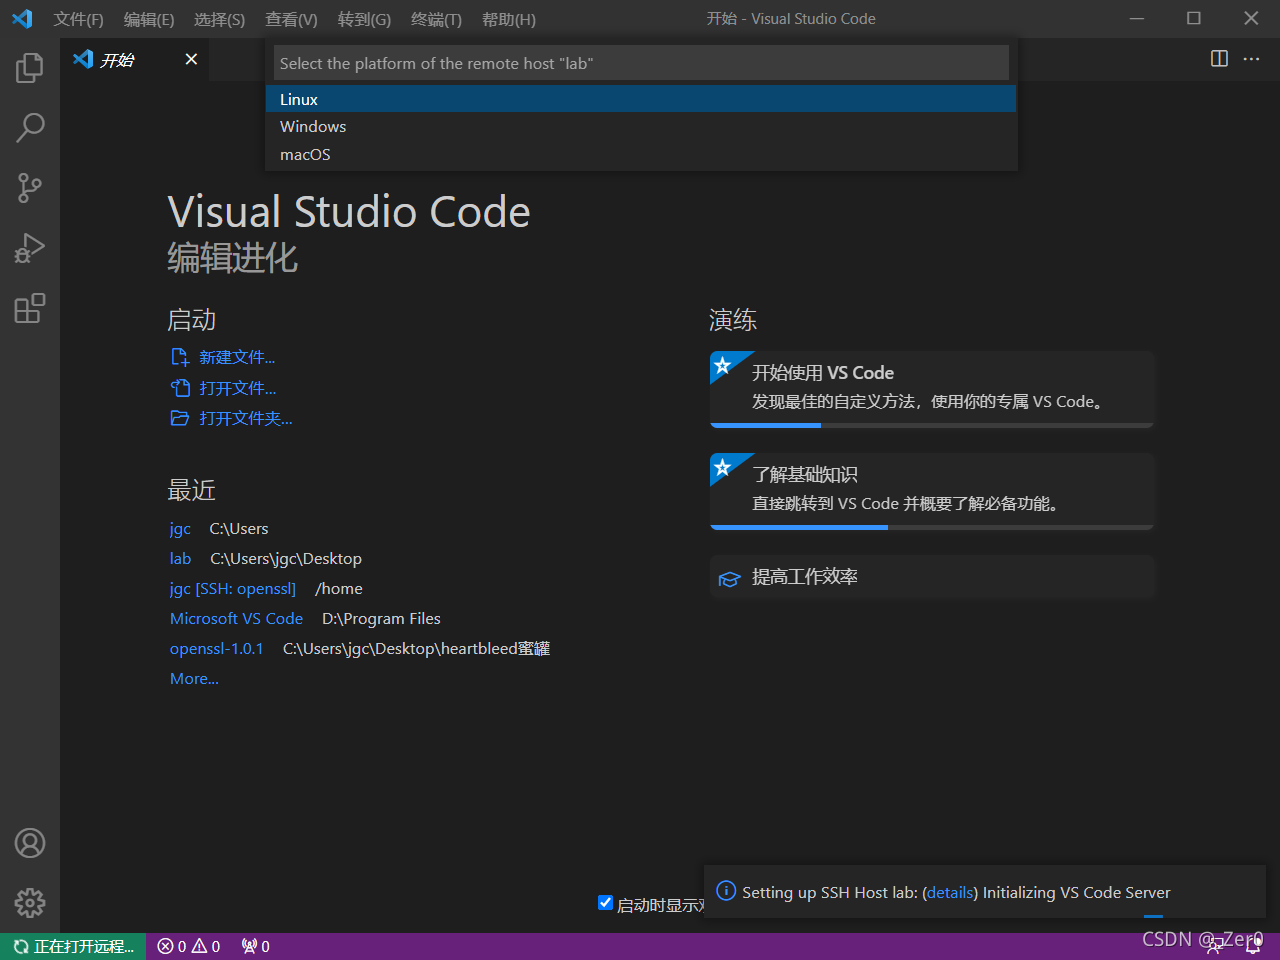1280x960 pixels.
Task: Toggle the 启动时显示 checkbox
Action: [605, 903]
